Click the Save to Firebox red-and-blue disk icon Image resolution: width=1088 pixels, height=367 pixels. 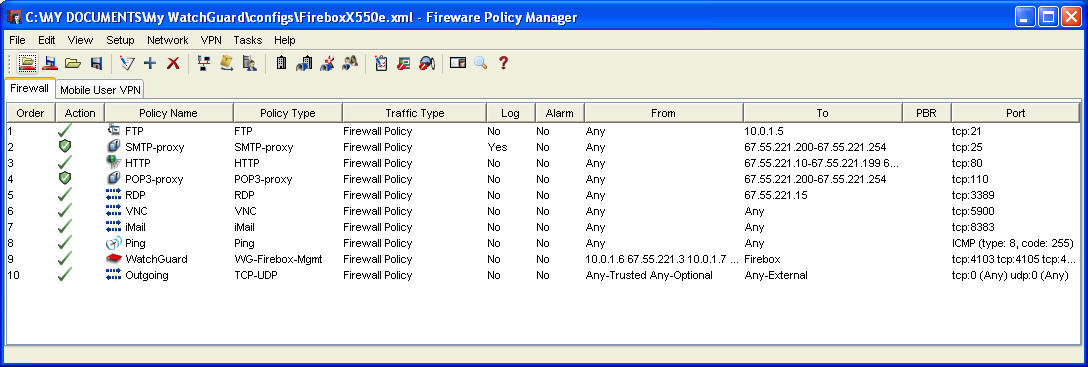tap(50, 63)
